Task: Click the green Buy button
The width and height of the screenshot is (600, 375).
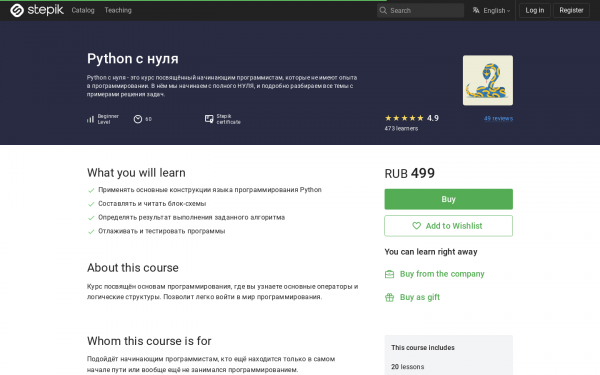Action: coord(448,199)
